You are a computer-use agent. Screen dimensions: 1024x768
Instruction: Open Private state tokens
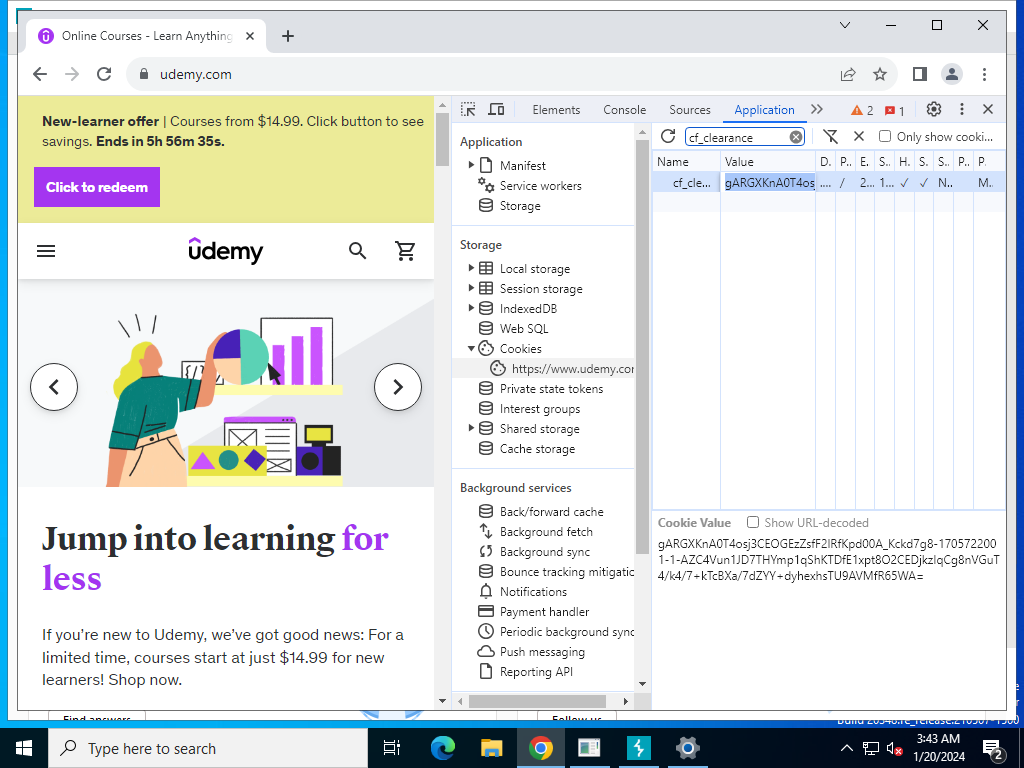pos(551,389)
